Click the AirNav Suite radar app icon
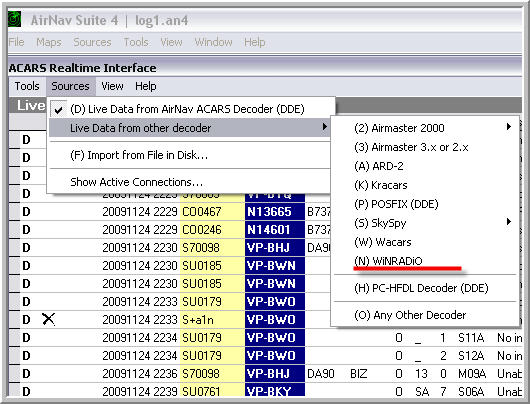 (15, 20)
